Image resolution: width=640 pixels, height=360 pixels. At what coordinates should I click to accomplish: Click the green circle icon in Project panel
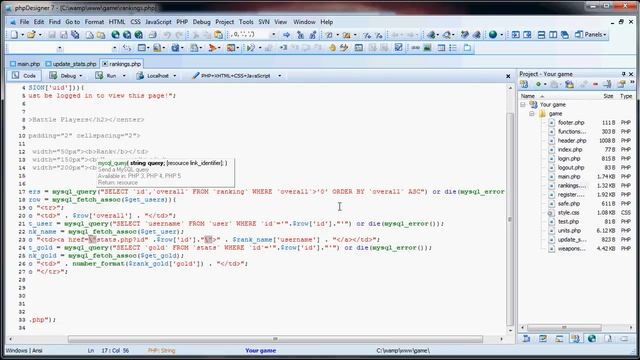click(538, 84)
